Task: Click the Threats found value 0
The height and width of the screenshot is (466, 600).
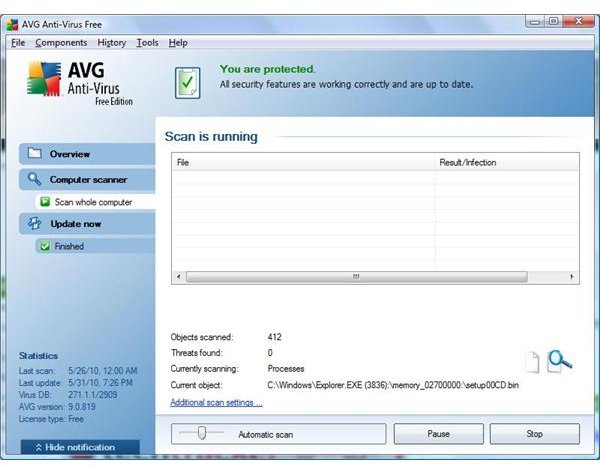Action: click(x=270, y=353)
